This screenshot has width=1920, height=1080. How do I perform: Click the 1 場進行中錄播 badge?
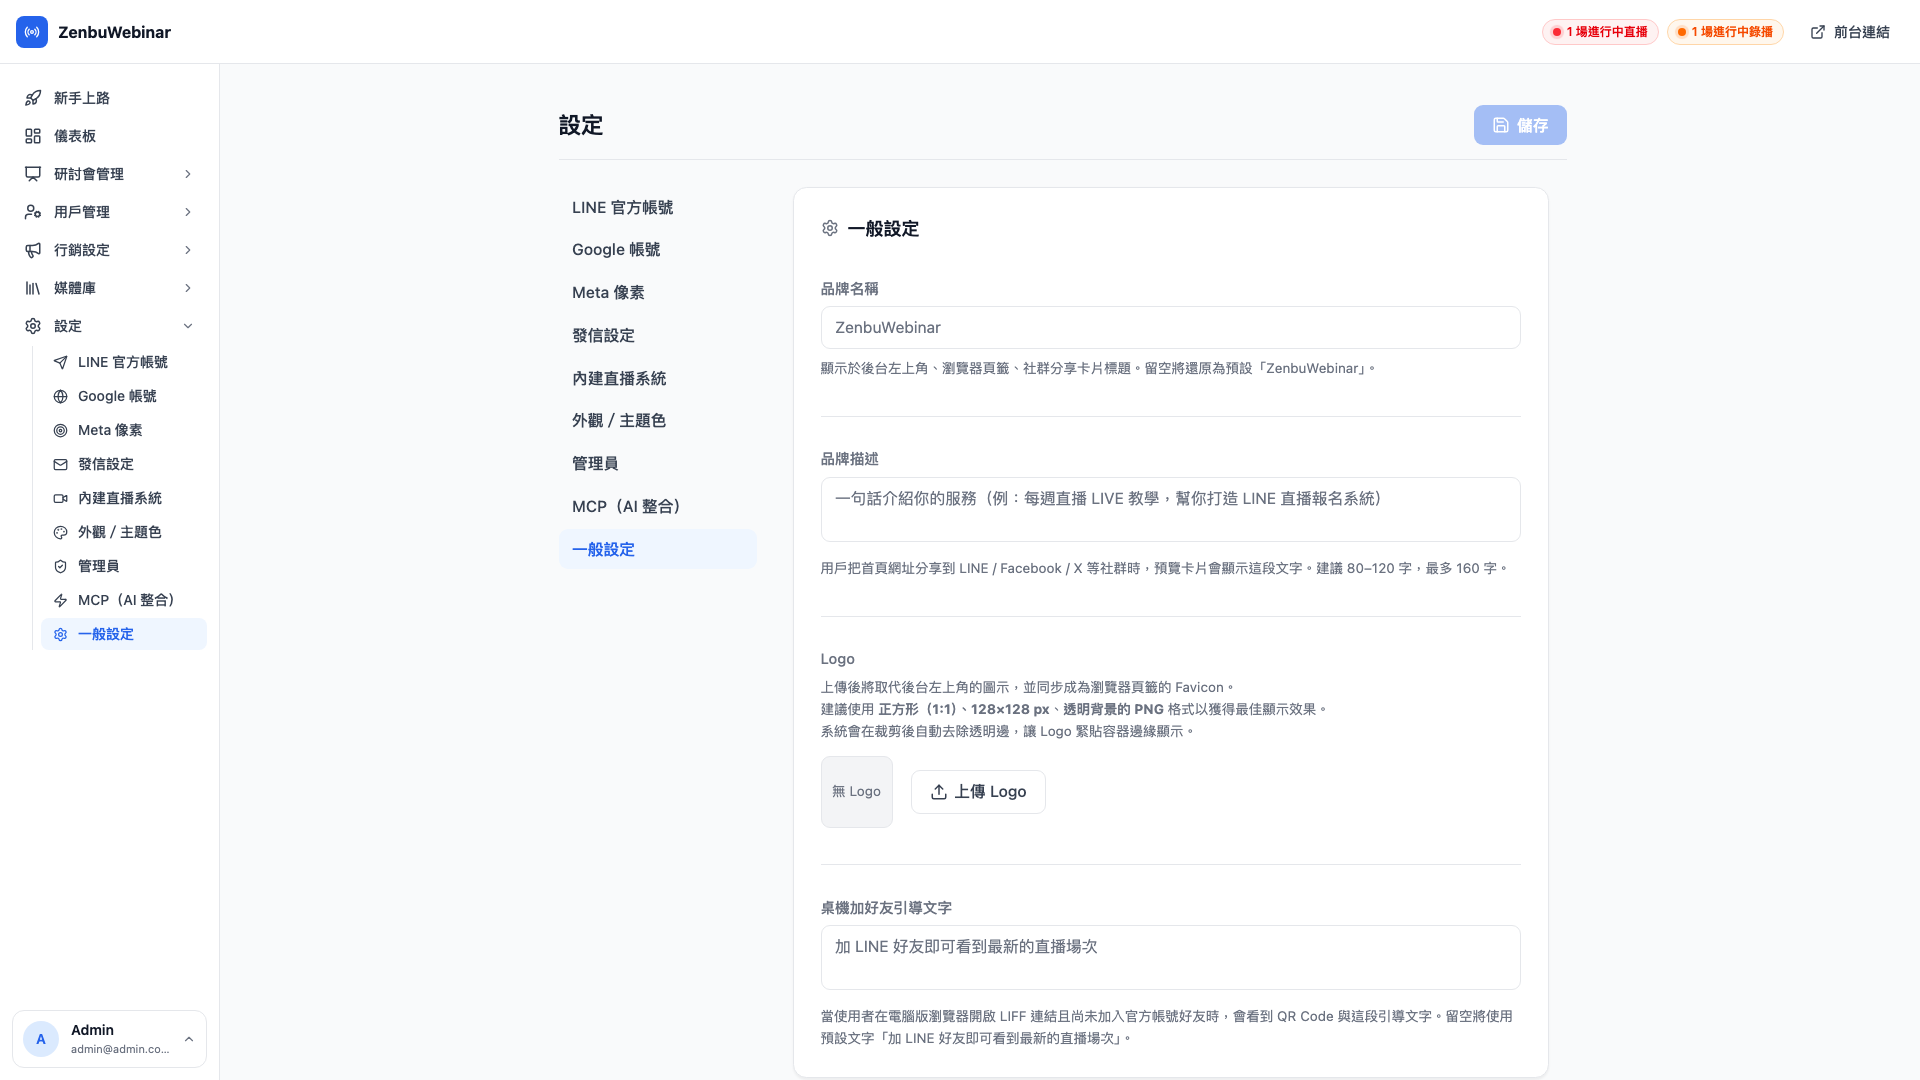coord(1725,32)
